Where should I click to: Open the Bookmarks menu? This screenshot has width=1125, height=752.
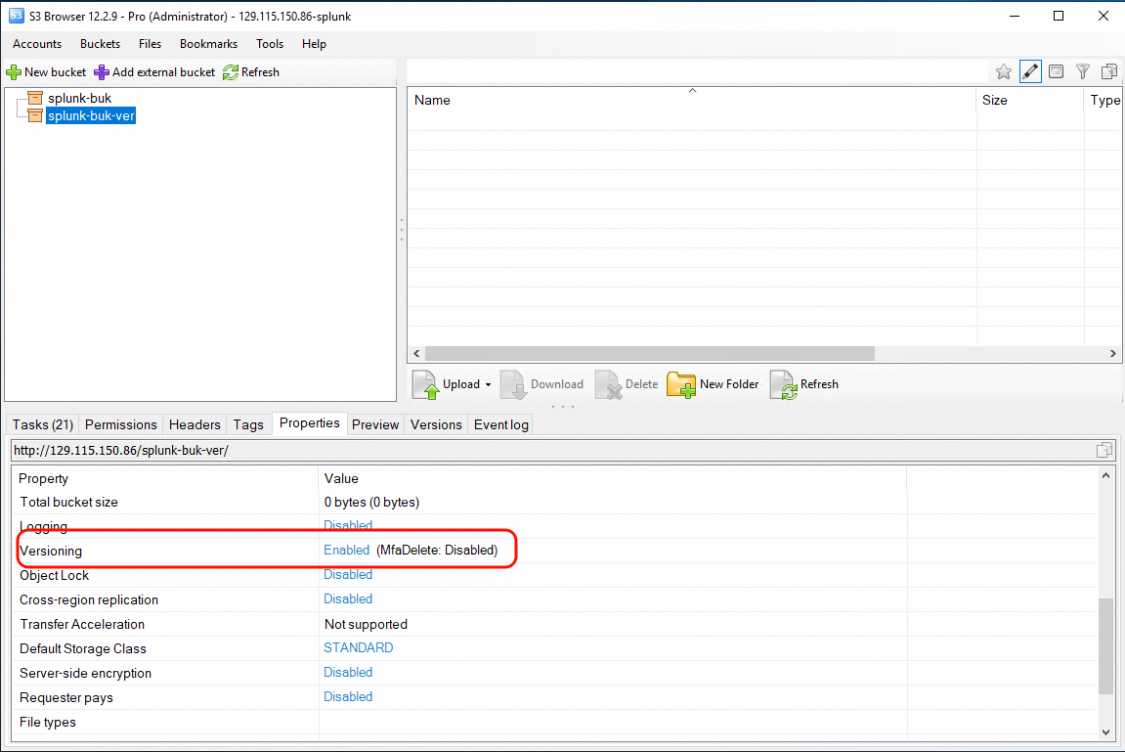tap(208, 44)
